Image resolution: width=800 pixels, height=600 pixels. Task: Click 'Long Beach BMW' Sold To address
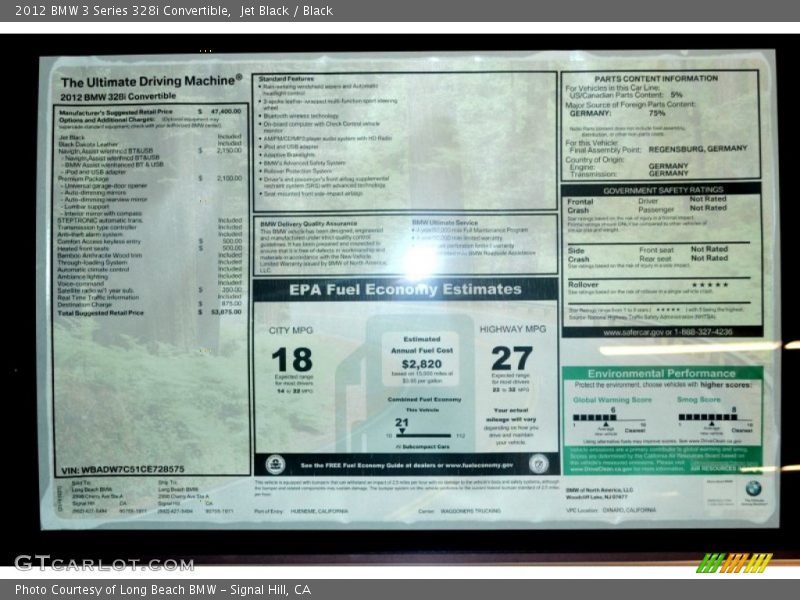[x=92, y=490]
